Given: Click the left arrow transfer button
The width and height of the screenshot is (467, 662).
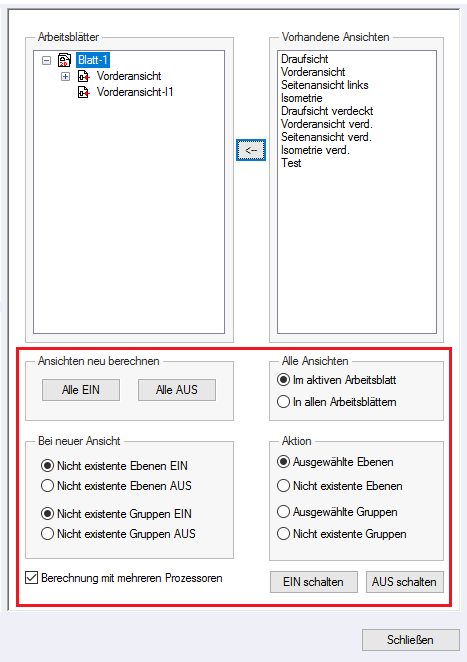Looking at the screenshot, I should pyautogui.click(x=251, y=150).
